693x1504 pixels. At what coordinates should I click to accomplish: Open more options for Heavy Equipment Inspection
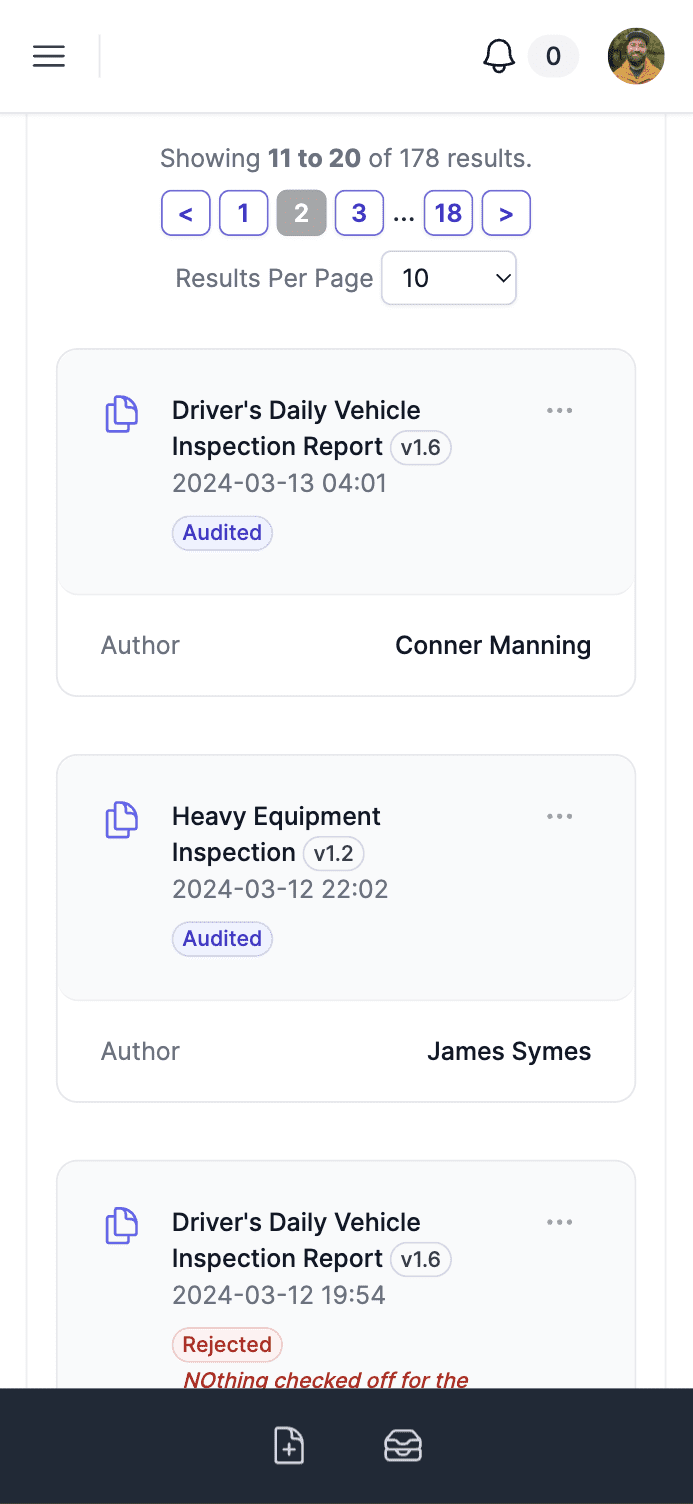(559, 817)
